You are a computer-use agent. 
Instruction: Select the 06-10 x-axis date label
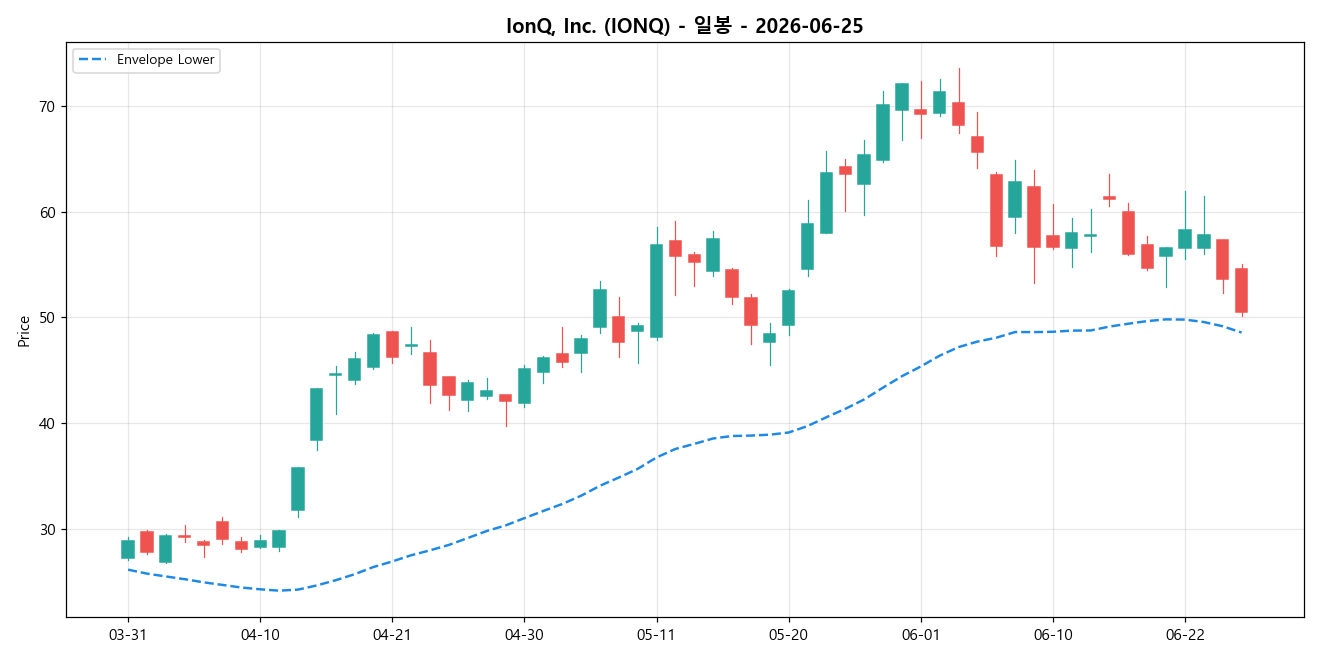[x=1053, y=635]
